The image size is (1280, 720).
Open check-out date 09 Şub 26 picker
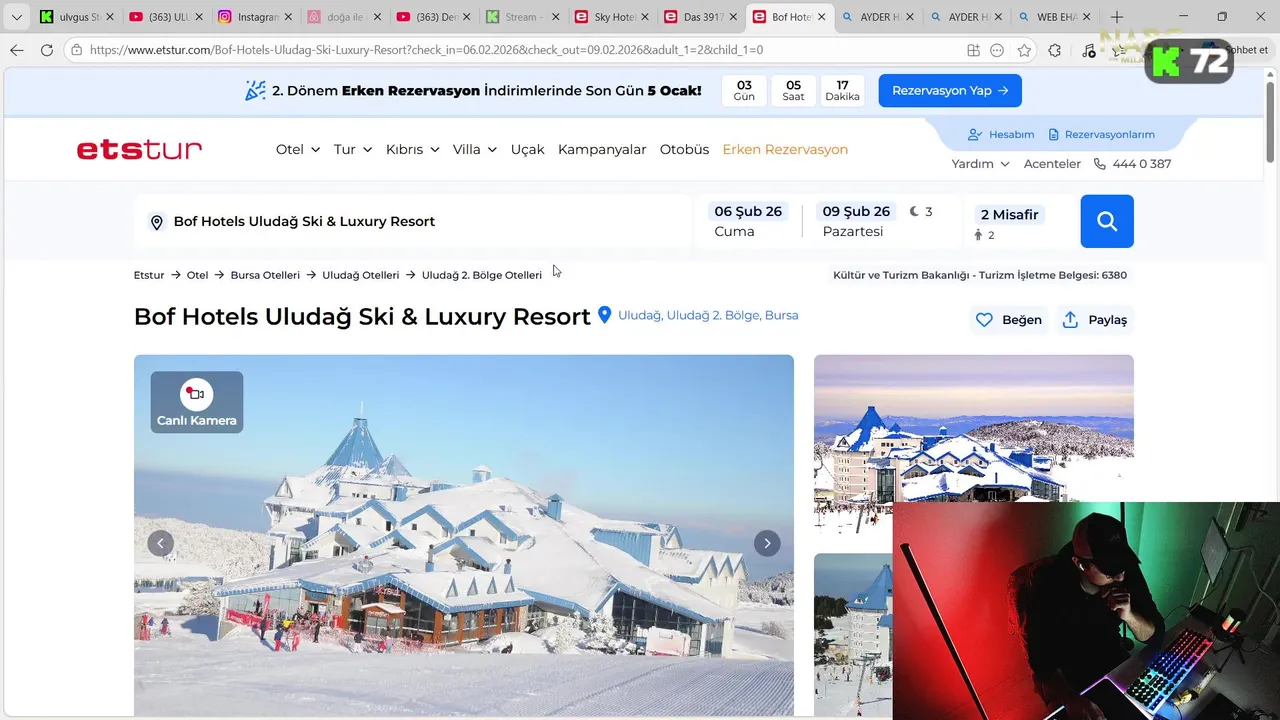(x=856, y=222)
